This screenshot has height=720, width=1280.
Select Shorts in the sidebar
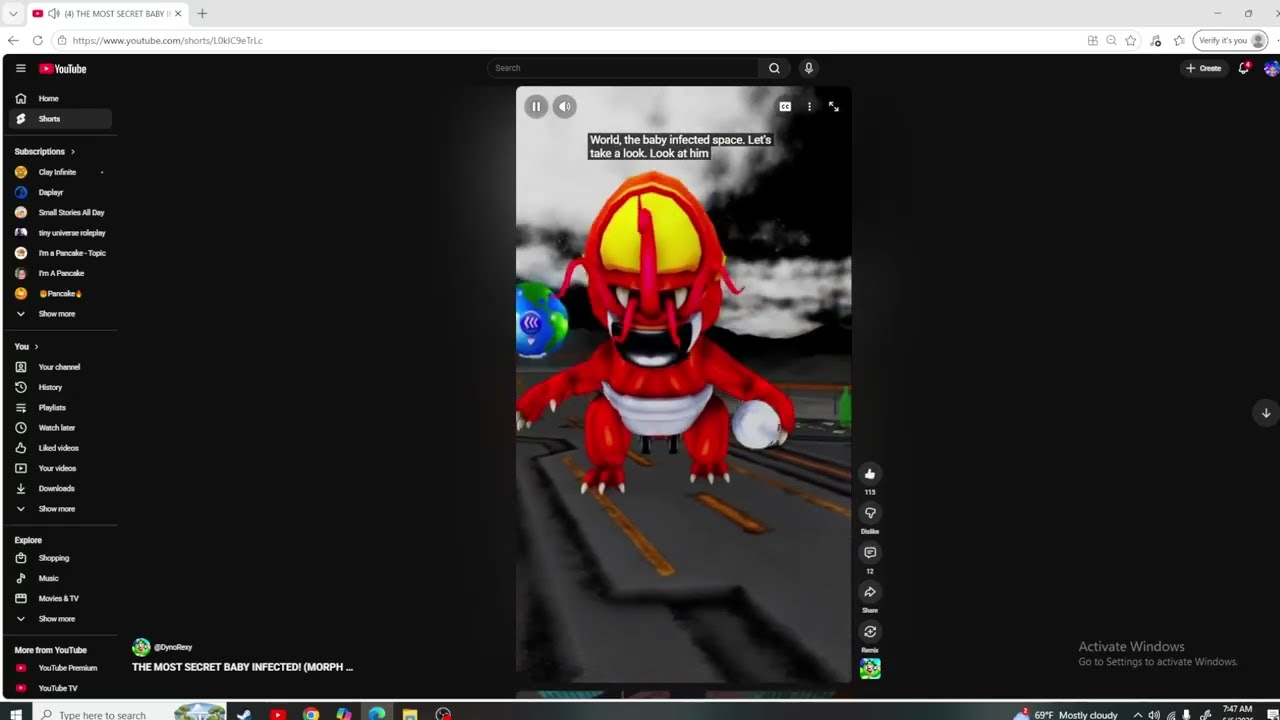60,118
